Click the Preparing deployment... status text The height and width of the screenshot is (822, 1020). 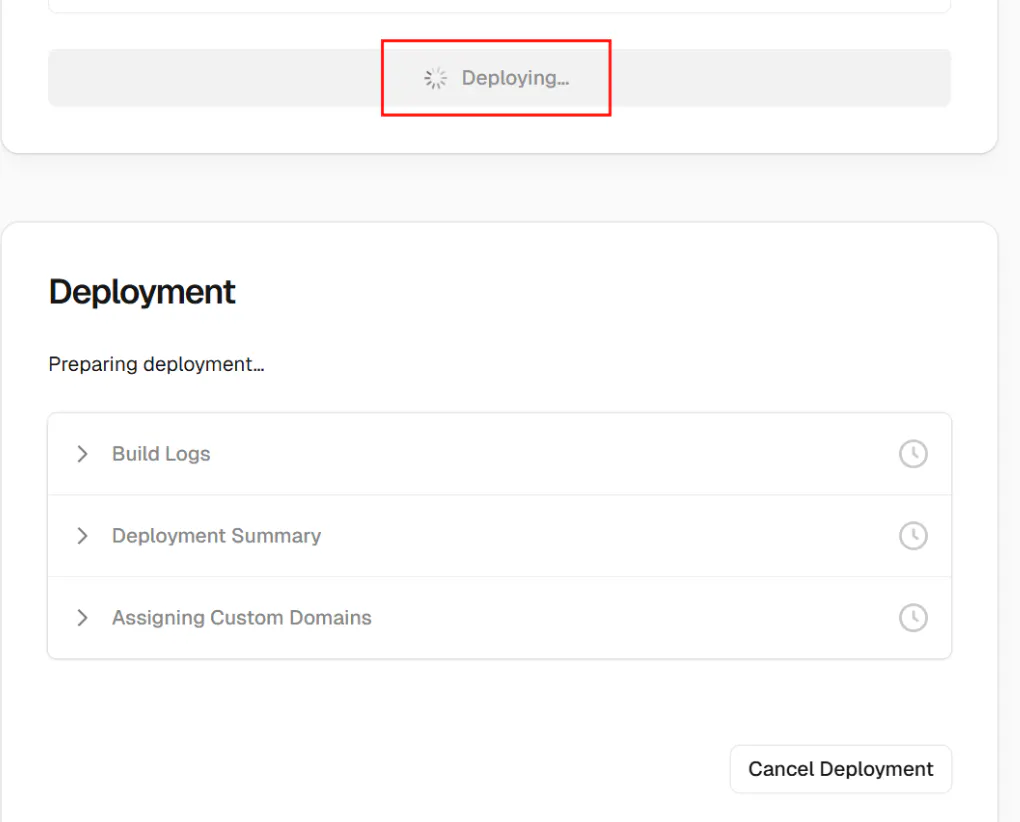point(156,364)
